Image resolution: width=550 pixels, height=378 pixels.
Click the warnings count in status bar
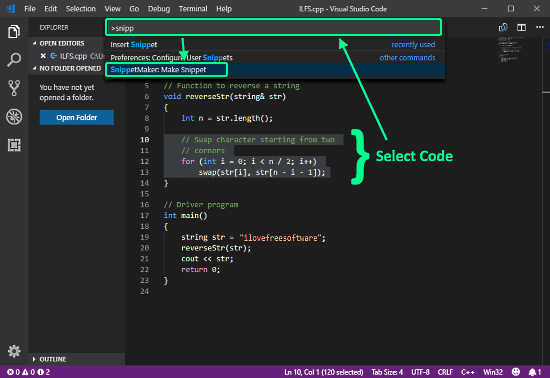28,372
